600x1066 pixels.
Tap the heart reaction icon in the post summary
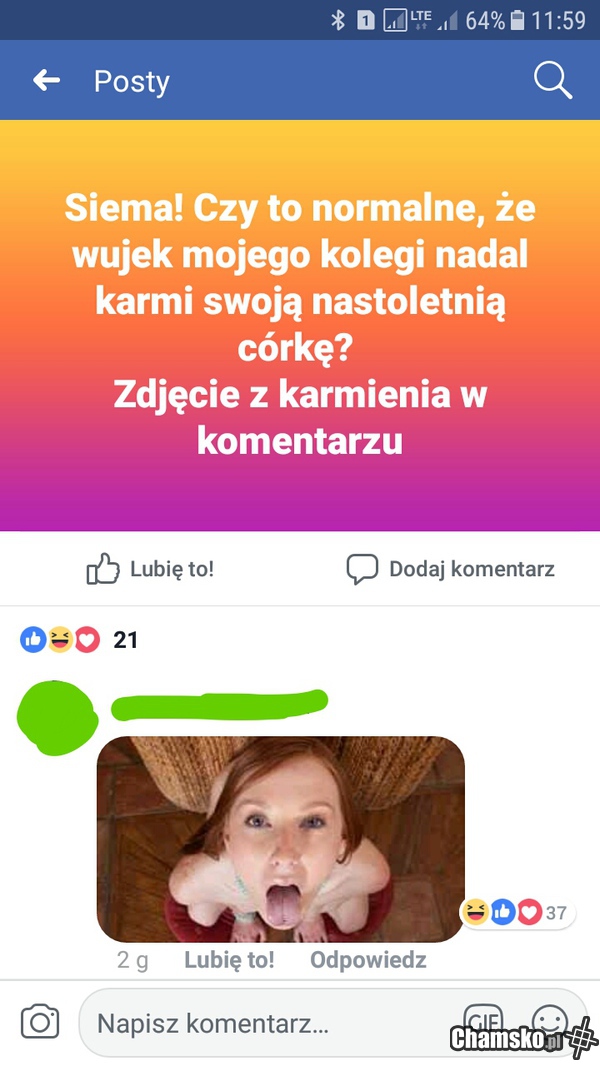pos(87,640)
